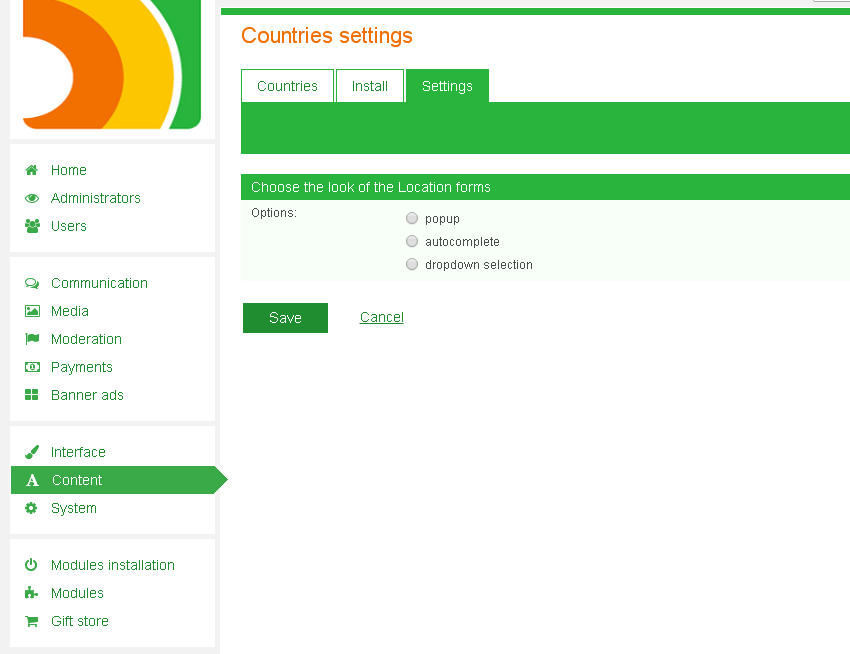Open the Banner ads section

point(87,395)
